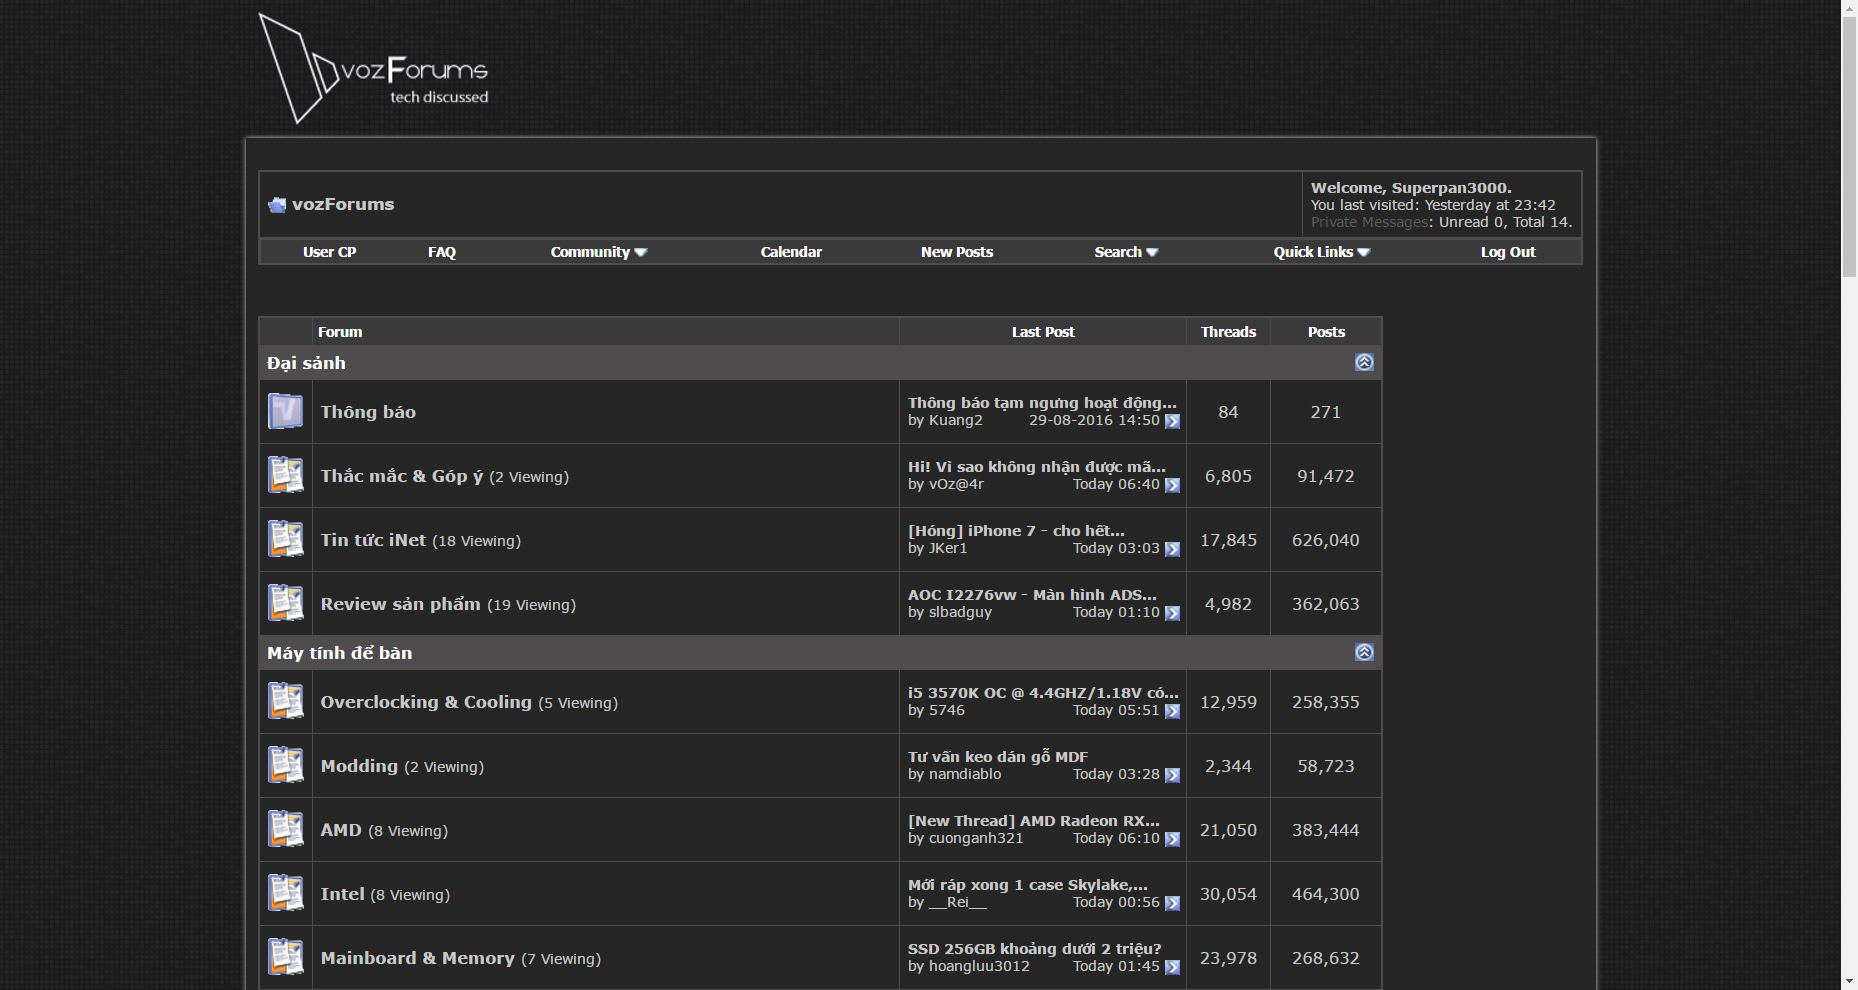Viewport: 1858px width, 990px height.
Task: Go to last post in Review sản phẩm
Action: (1172, 614)
